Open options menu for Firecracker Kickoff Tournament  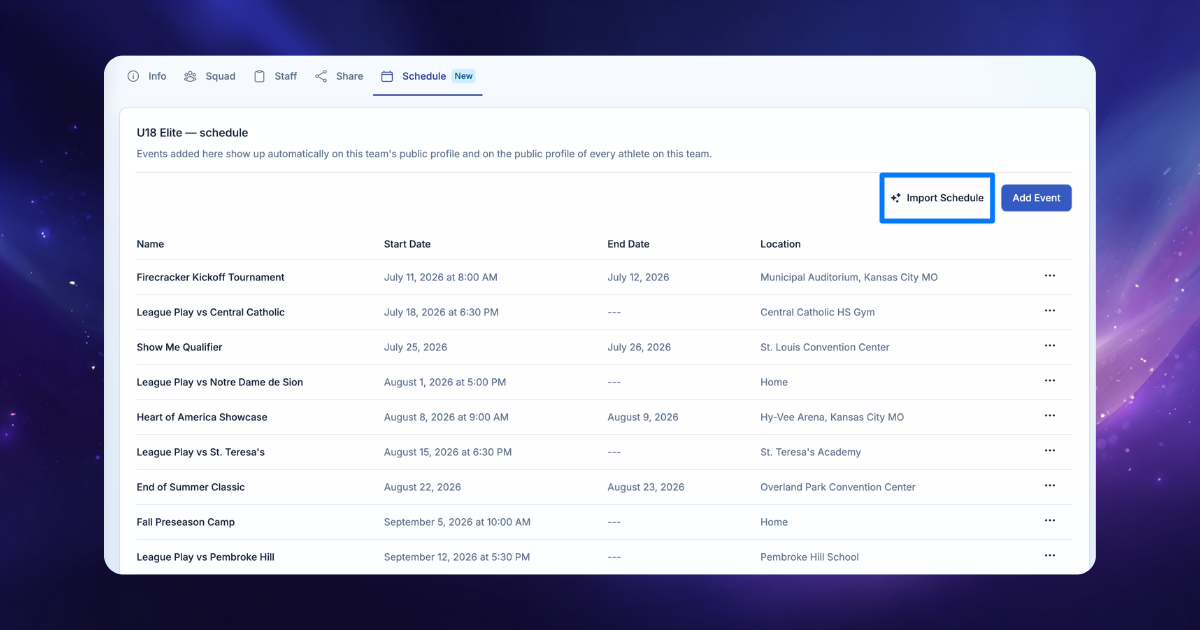point(1049,276)
